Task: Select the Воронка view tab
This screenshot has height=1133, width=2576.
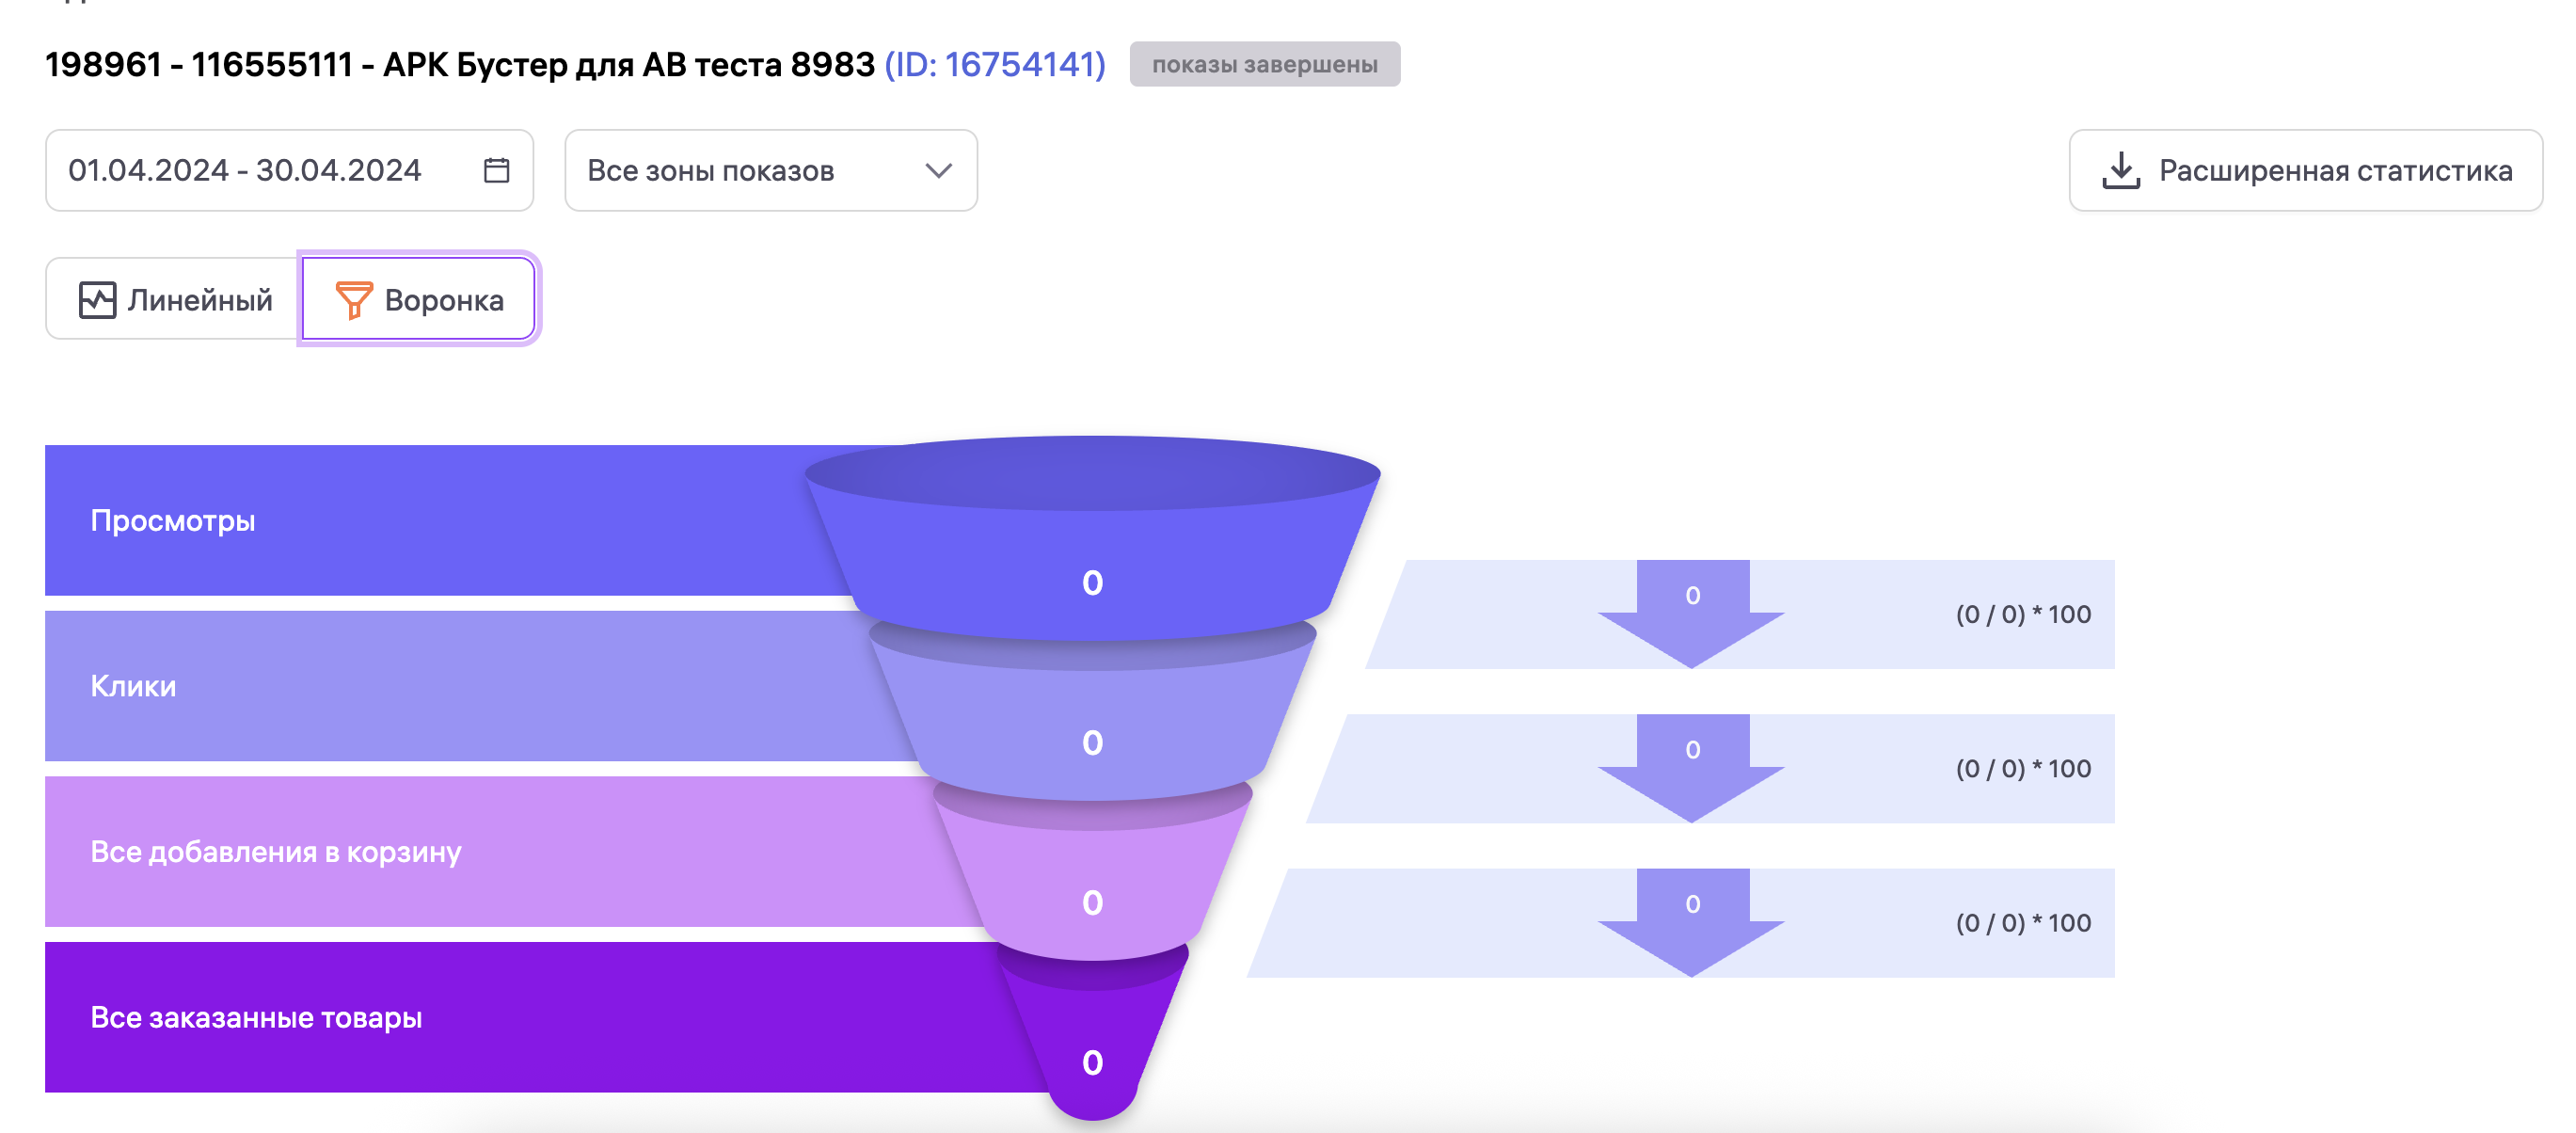Action: tap(419, 300)
